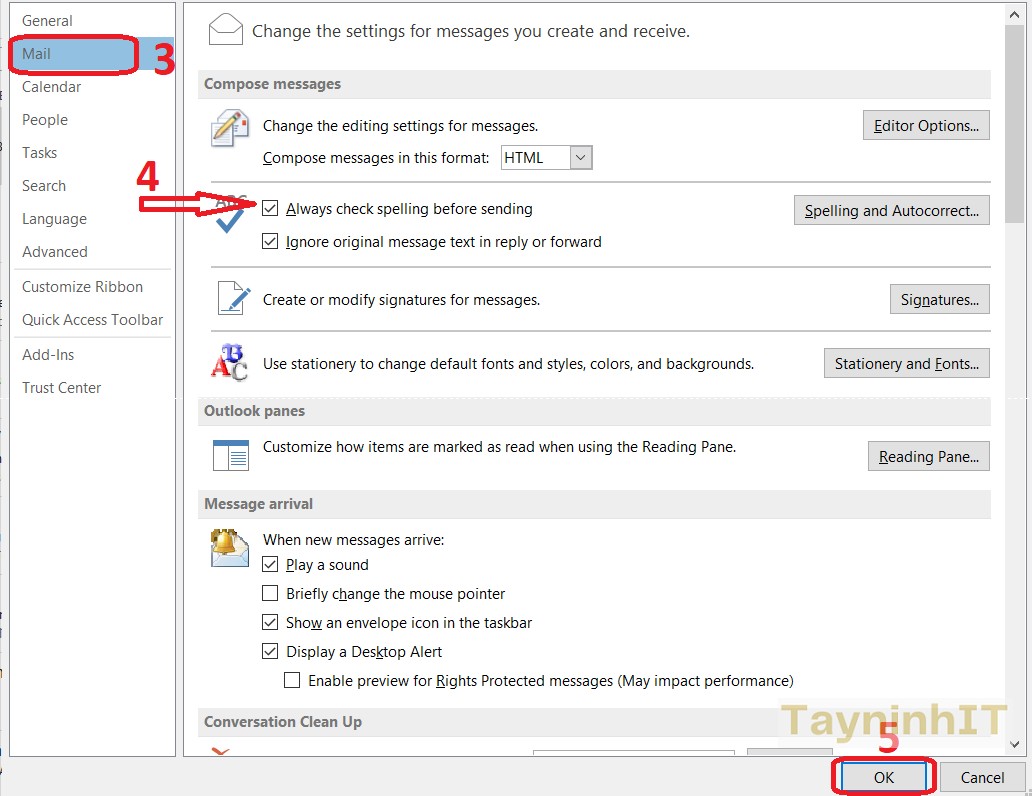Open Editor Options button
Viewport: 1032px width, 796px height.
[926, 126]
